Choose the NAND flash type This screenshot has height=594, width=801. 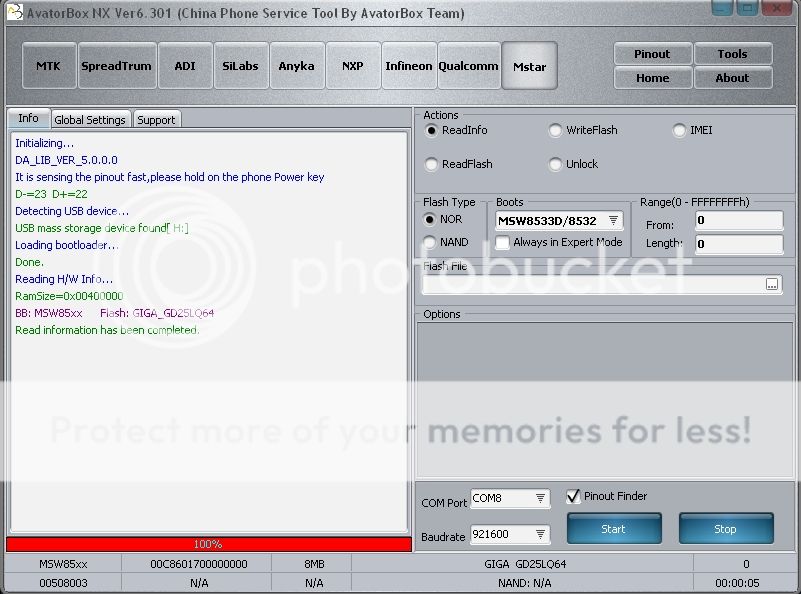pyautogui.click(x=431, y=242)
